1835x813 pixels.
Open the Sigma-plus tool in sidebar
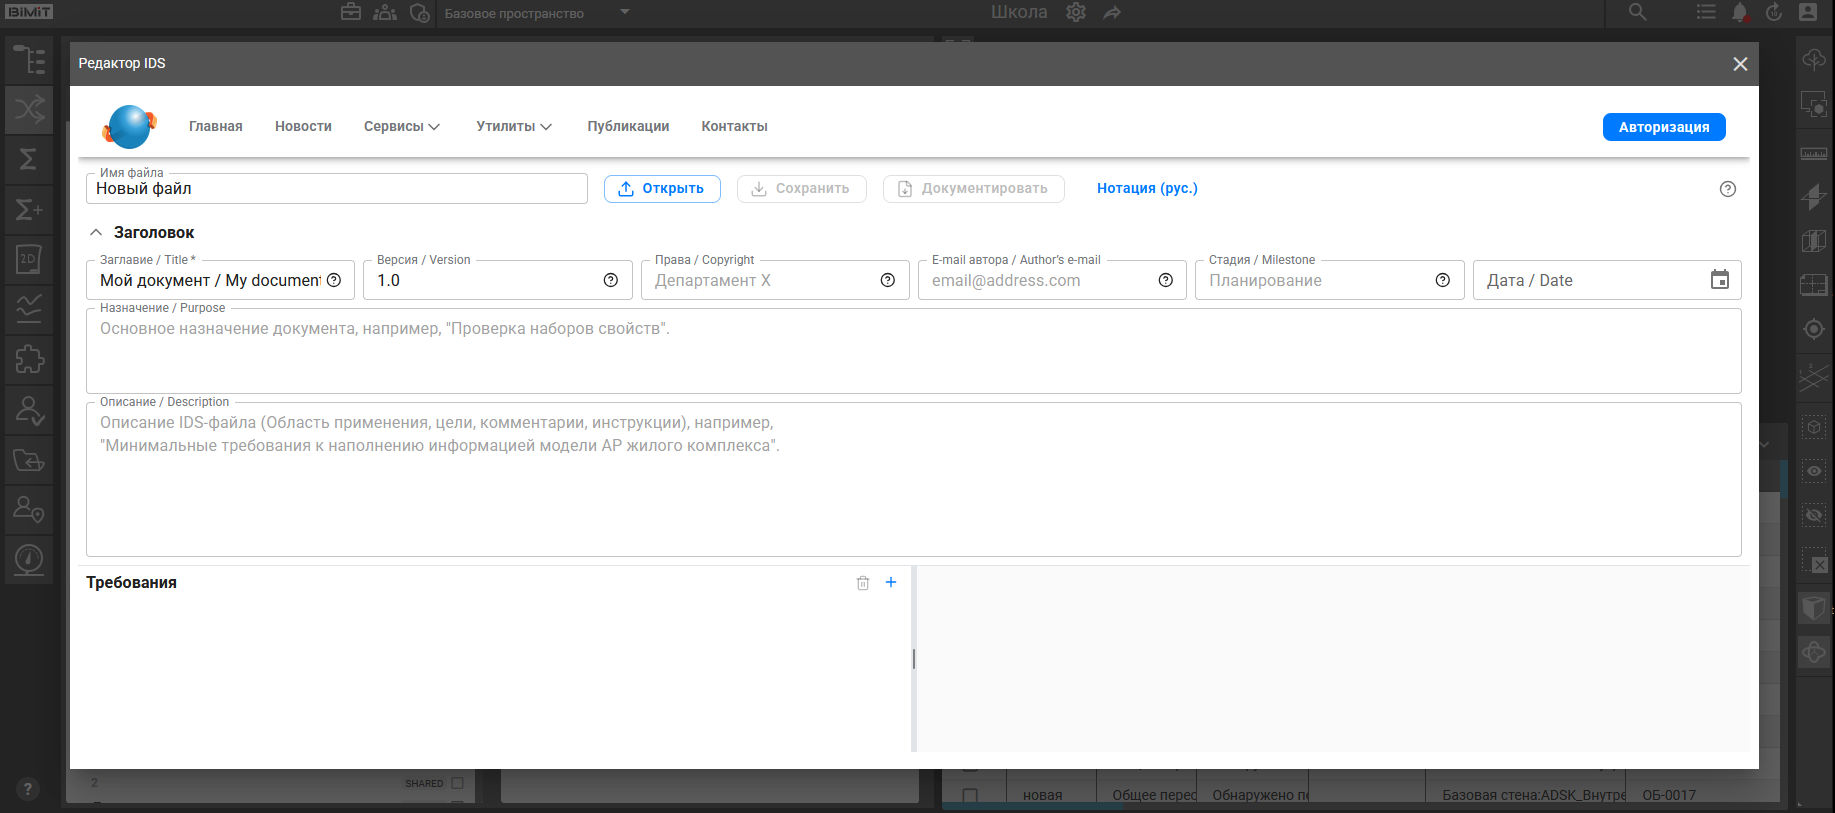click(29, 210)
